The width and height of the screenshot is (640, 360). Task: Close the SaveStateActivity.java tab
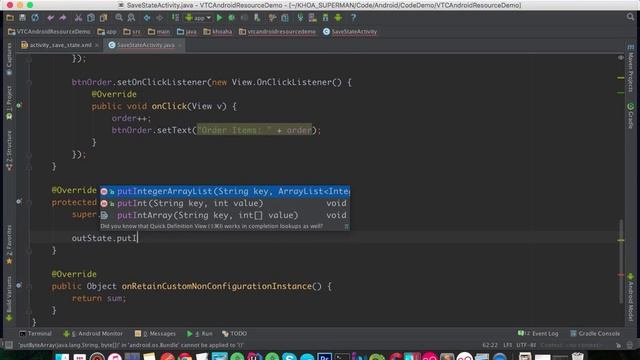pos(180,45)
